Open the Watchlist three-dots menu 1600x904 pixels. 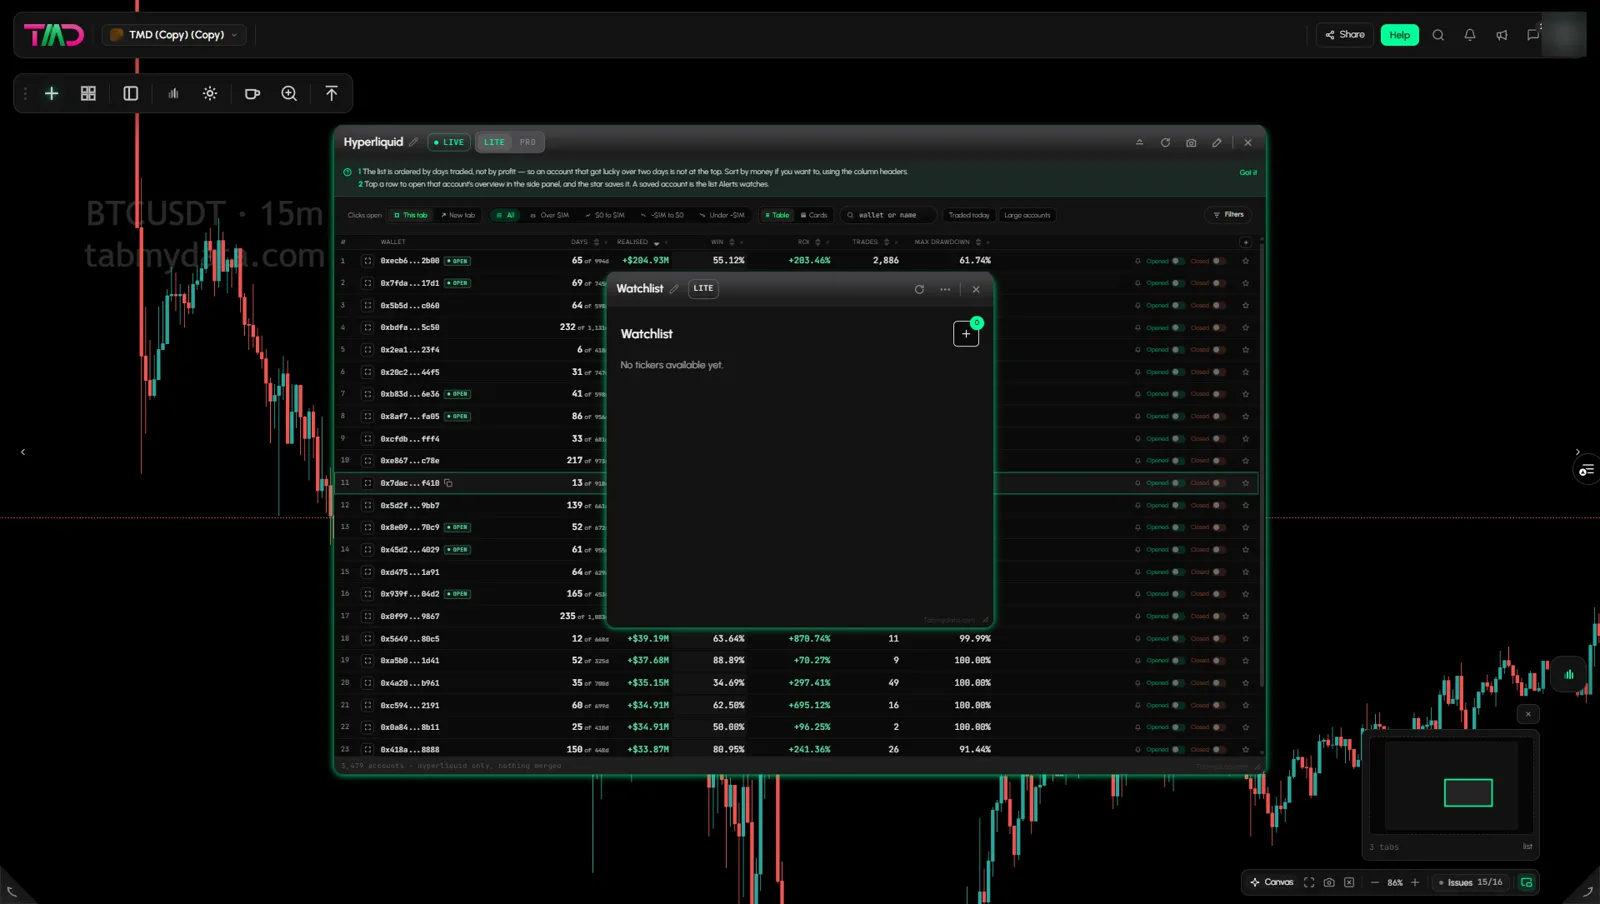pos(945,289)
